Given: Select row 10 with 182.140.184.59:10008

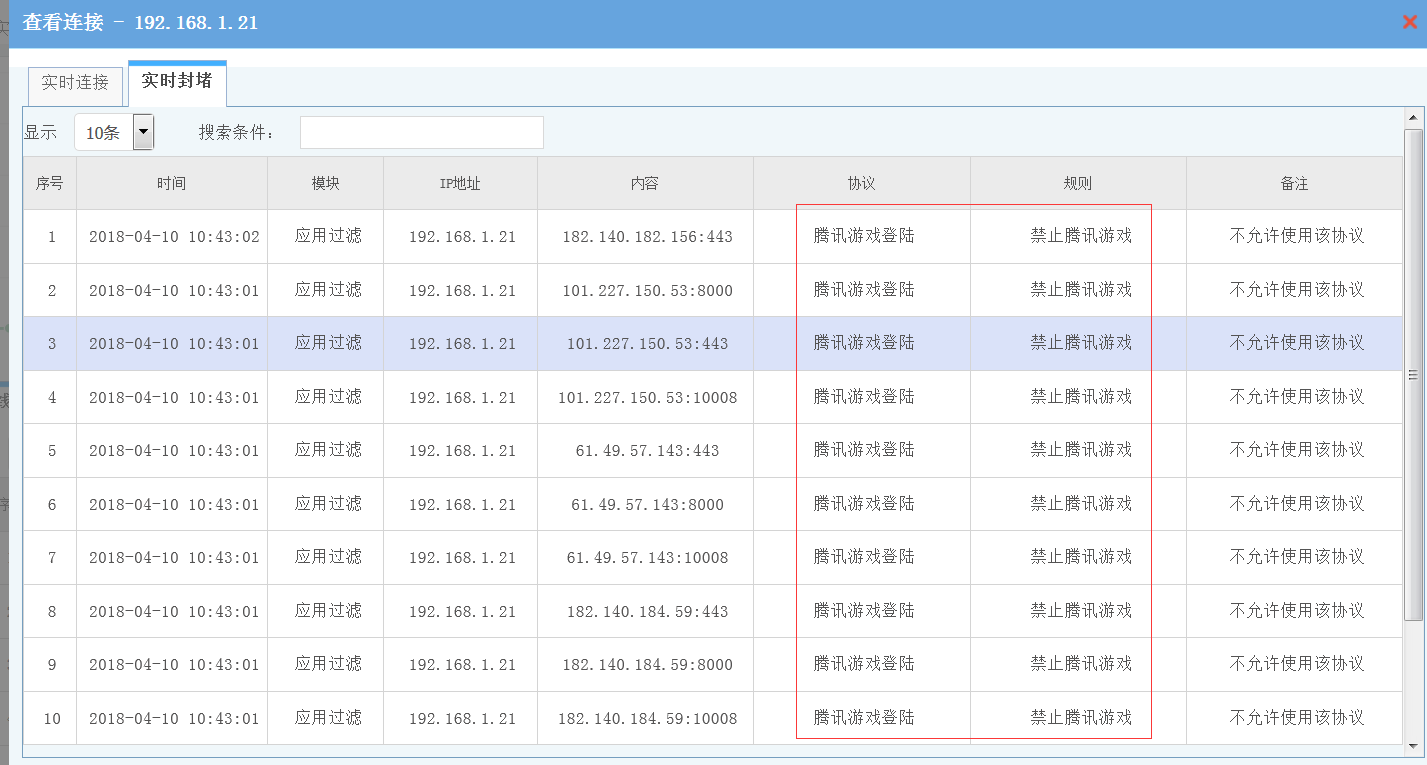Looking at the screenshot, I should 647,719.
